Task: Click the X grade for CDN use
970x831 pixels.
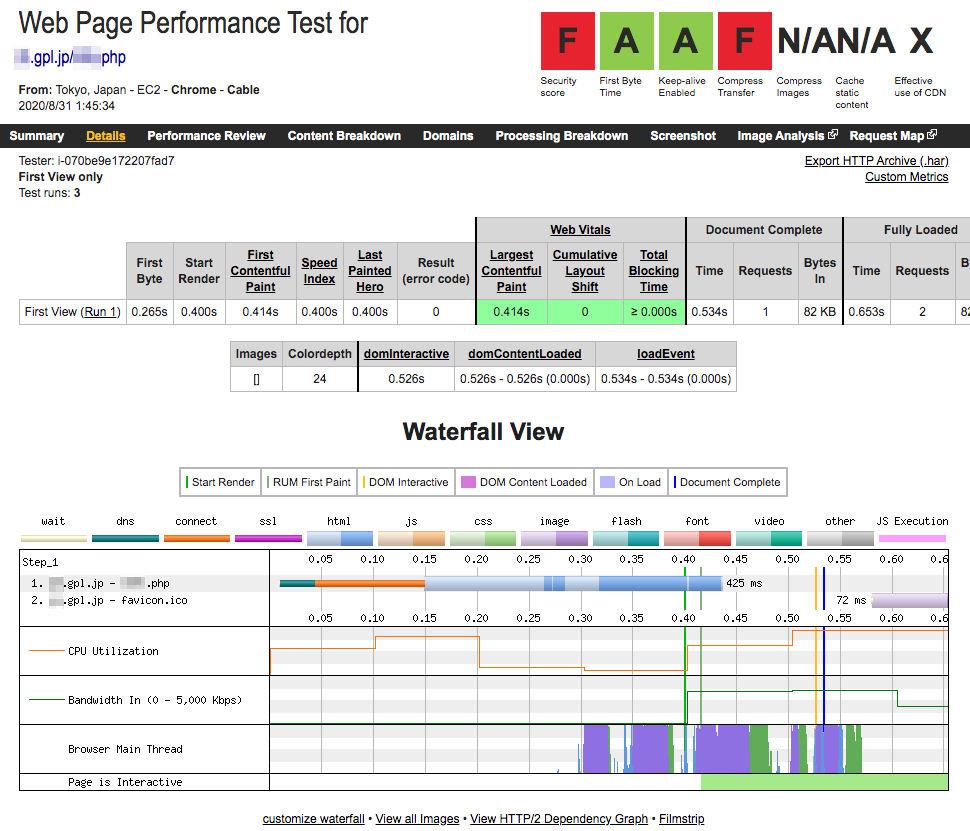Action: 920,41
